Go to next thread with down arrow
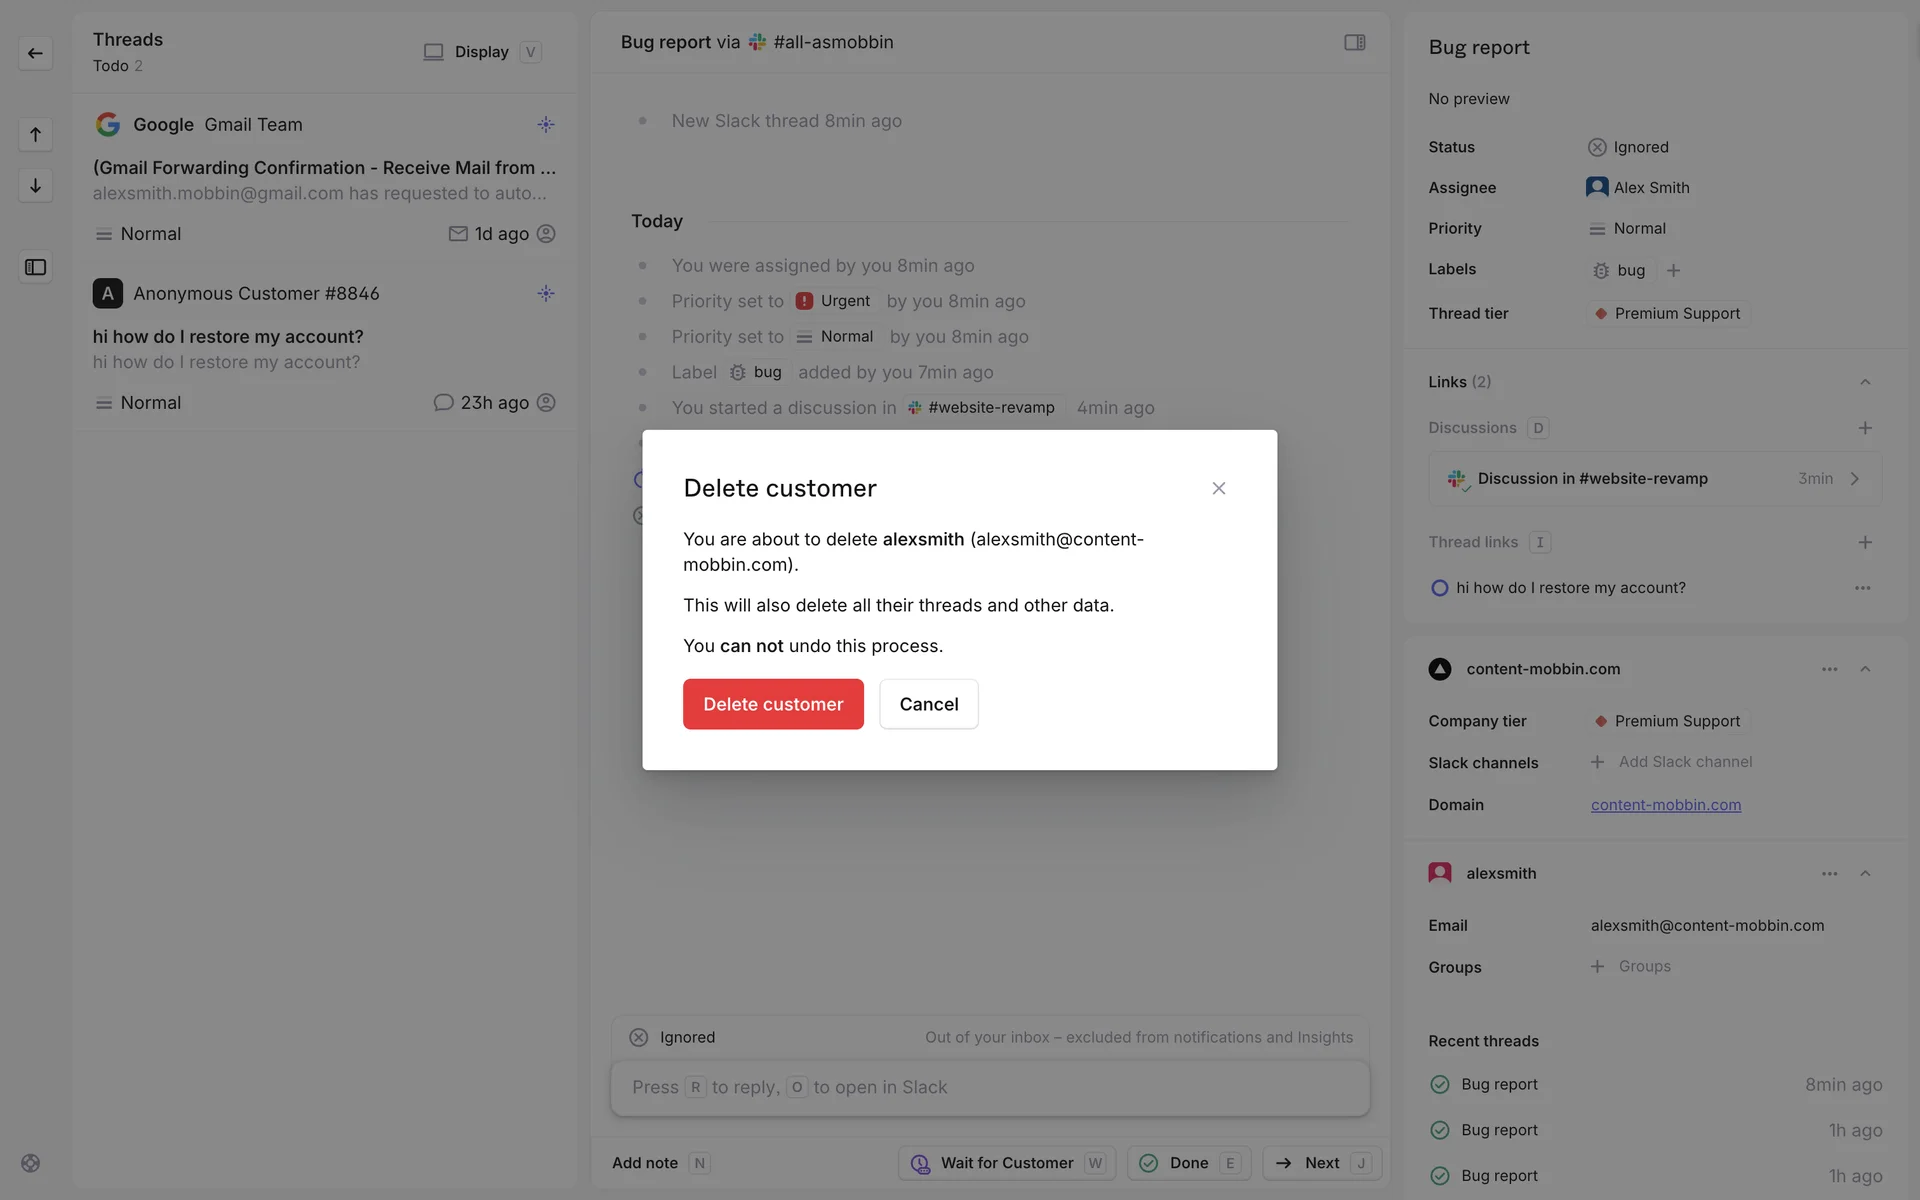 pos(35,186)
